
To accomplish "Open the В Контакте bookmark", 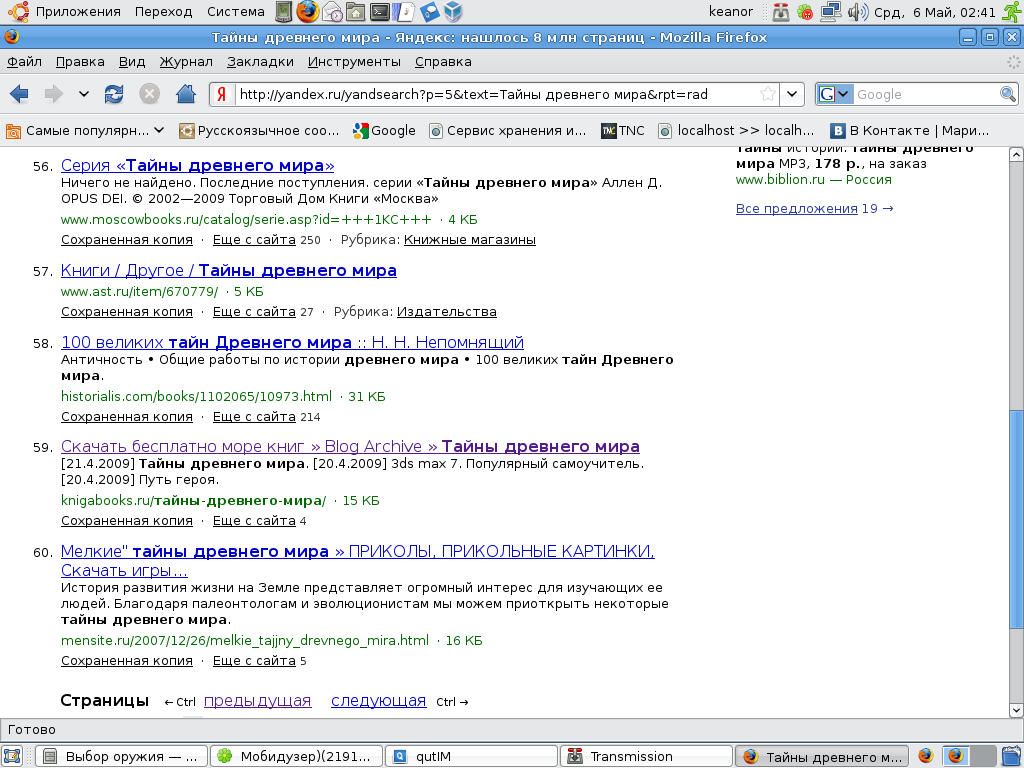I will tap(909, 131).
